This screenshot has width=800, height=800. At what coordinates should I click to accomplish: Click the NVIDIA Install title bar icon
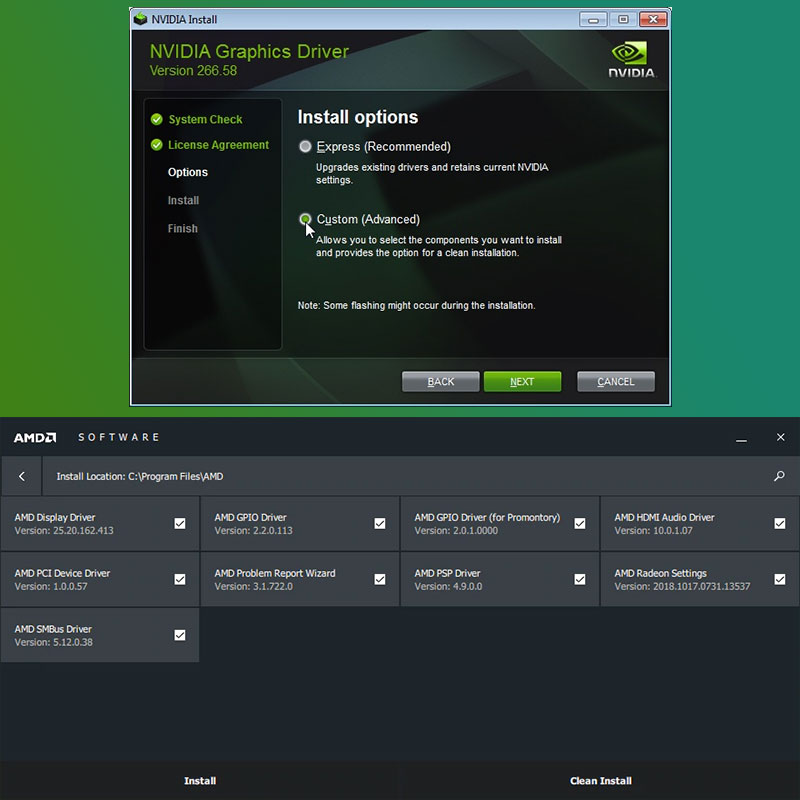[x=140, y=19]
